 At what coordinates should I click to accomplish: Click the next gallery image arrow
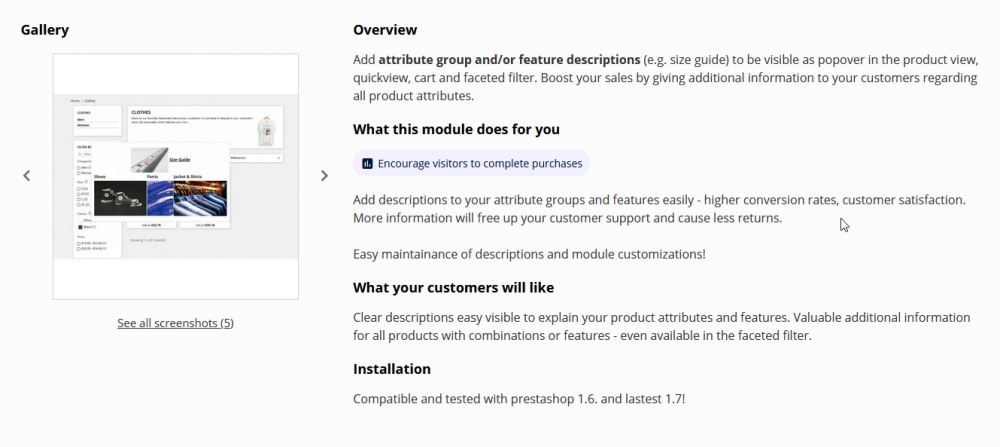324,176
